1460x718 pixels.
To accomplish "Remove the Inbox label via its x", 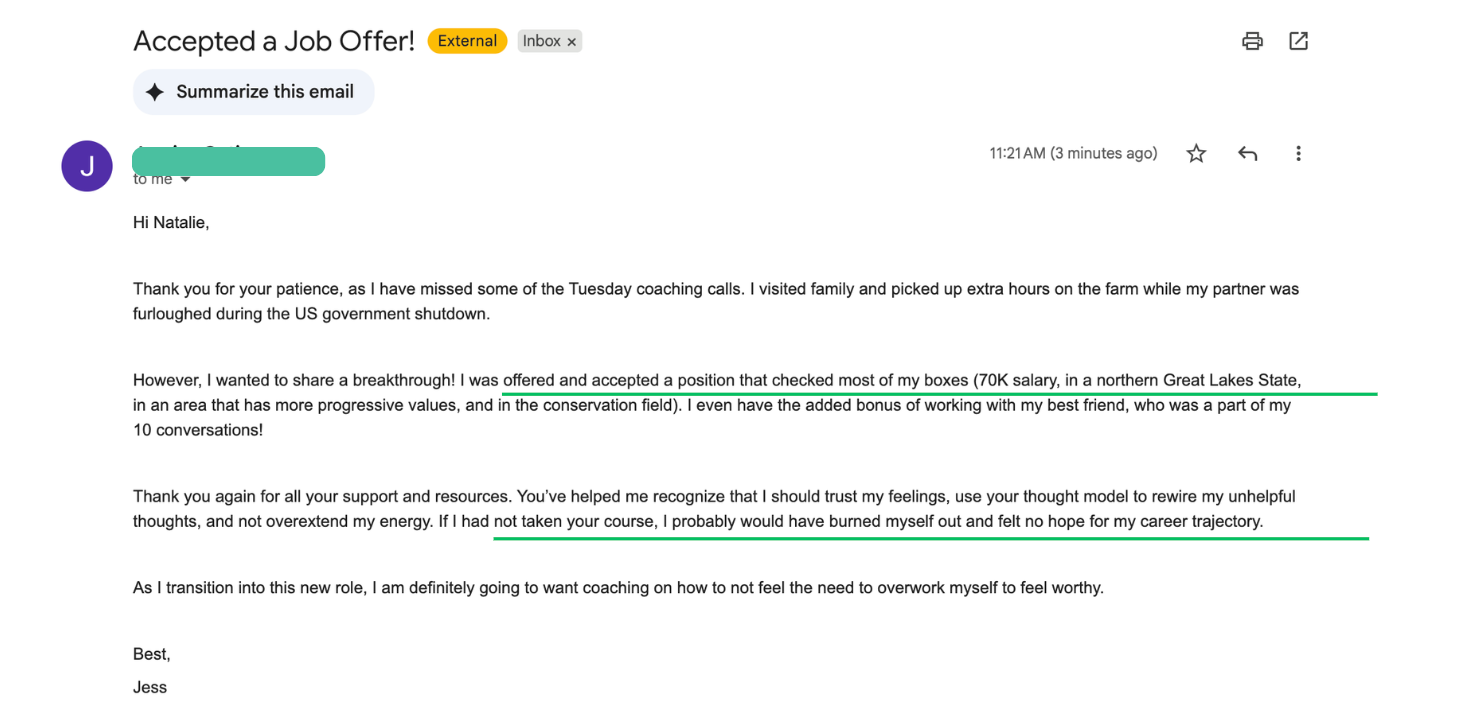I will click(x=572, y=42).
